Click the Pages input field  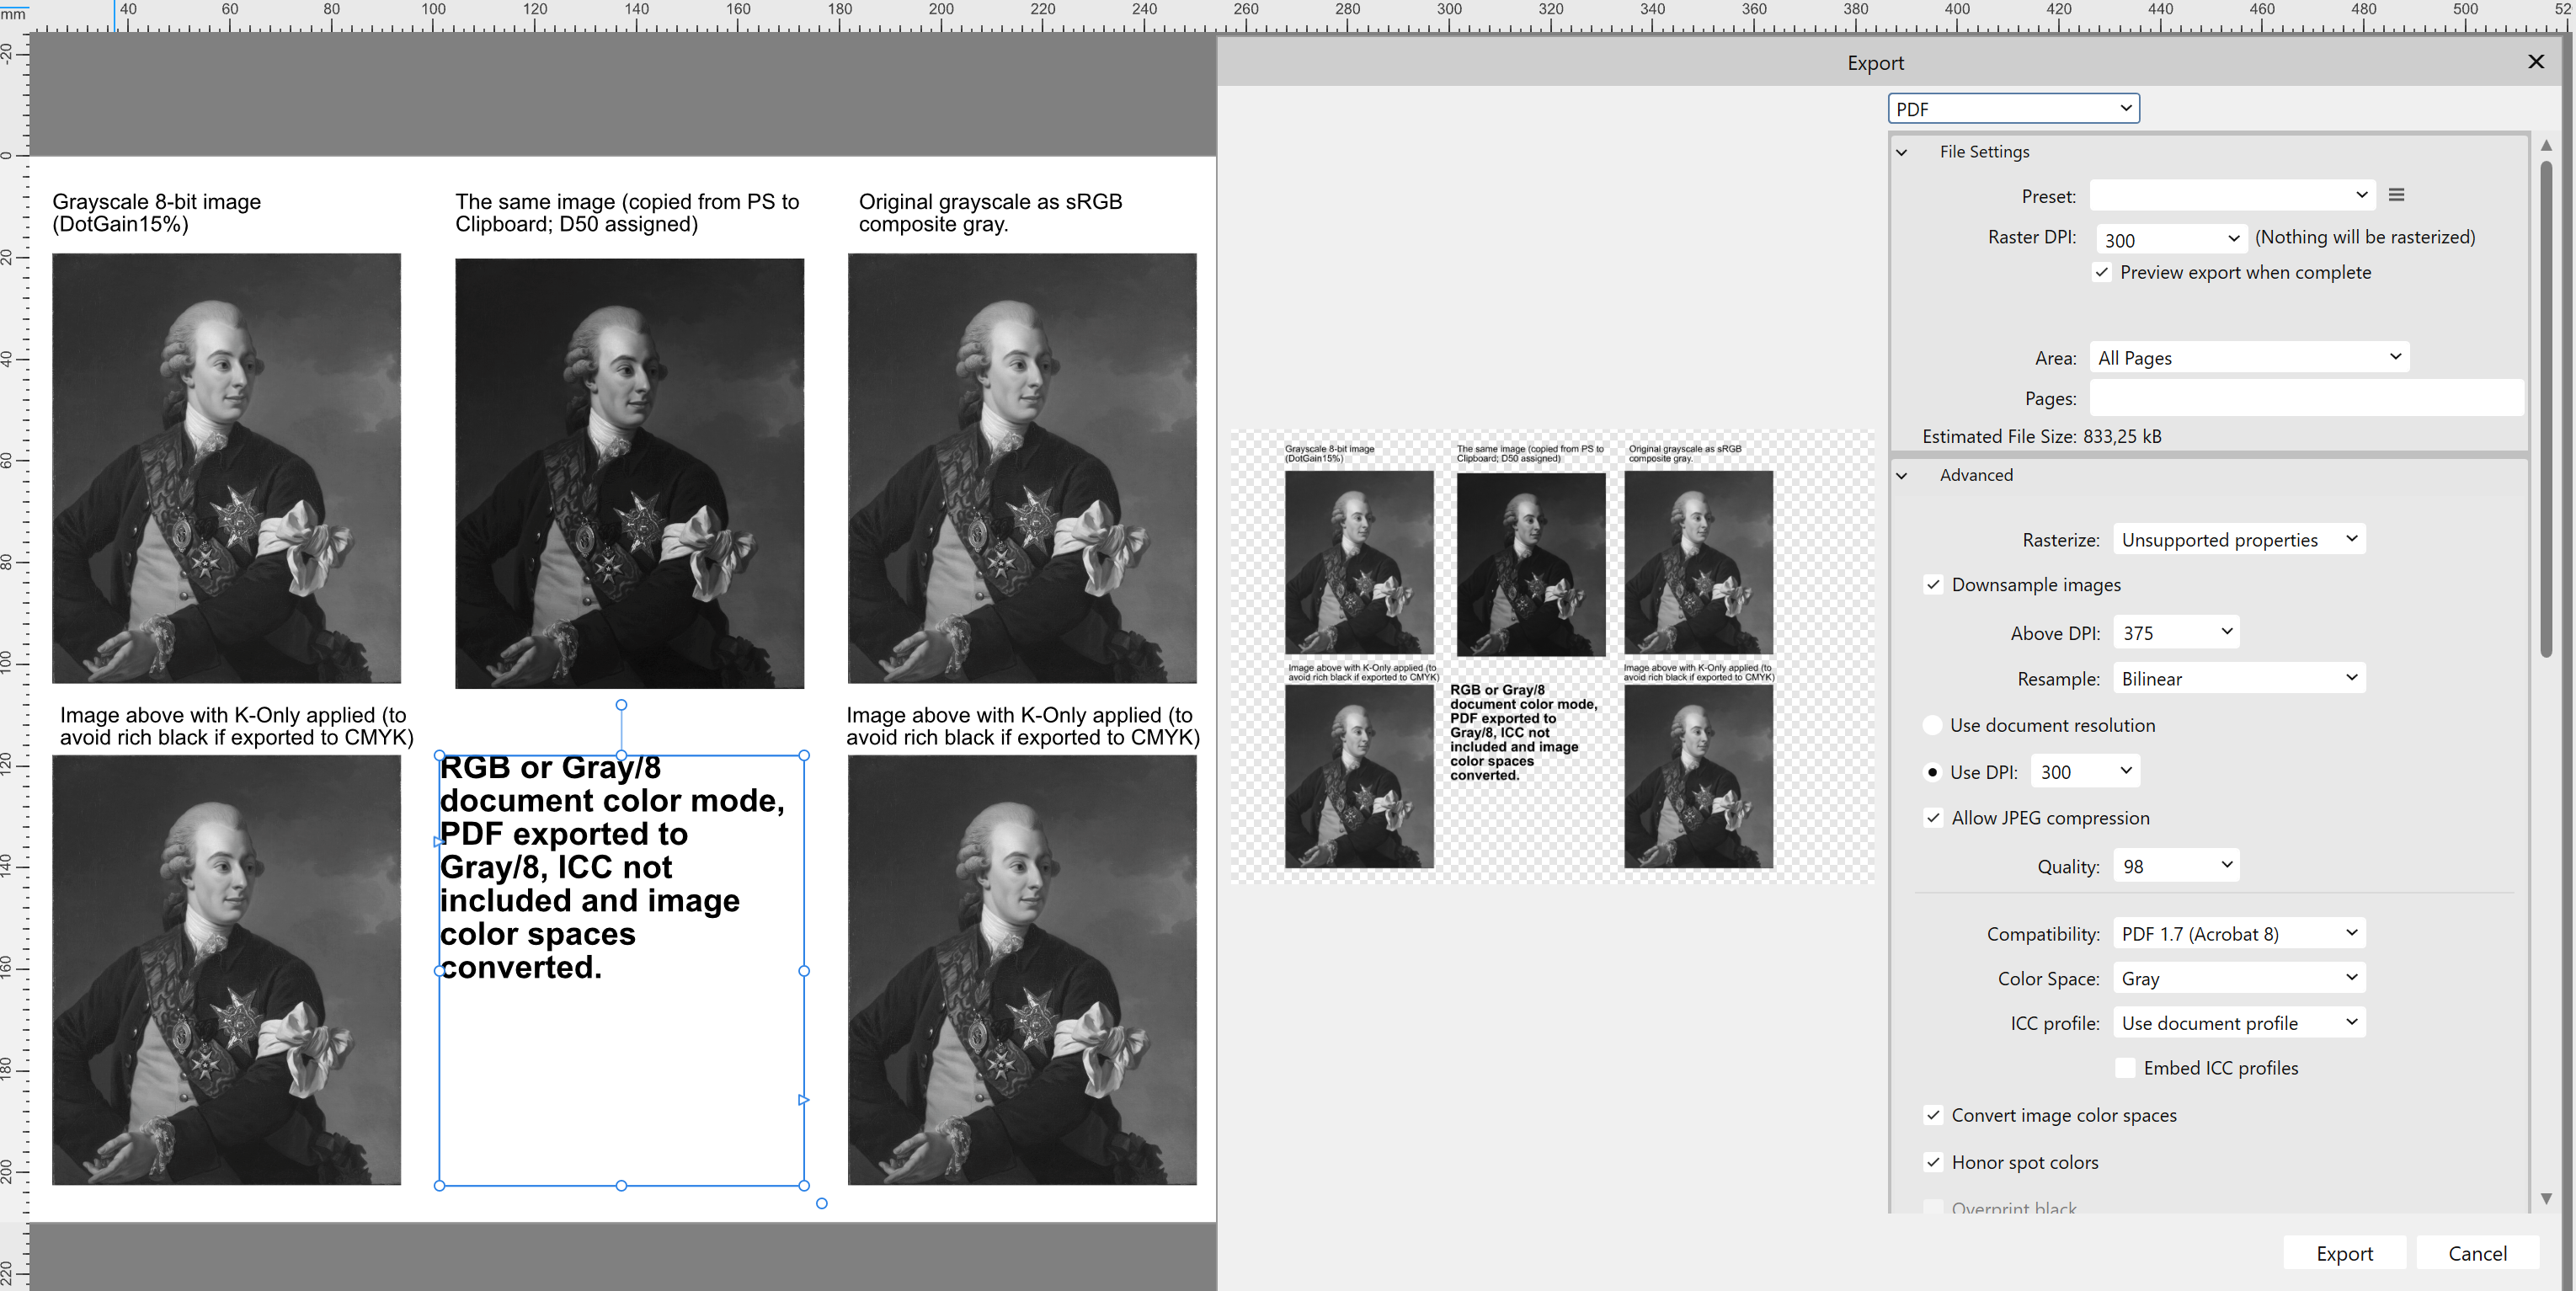2306,398
